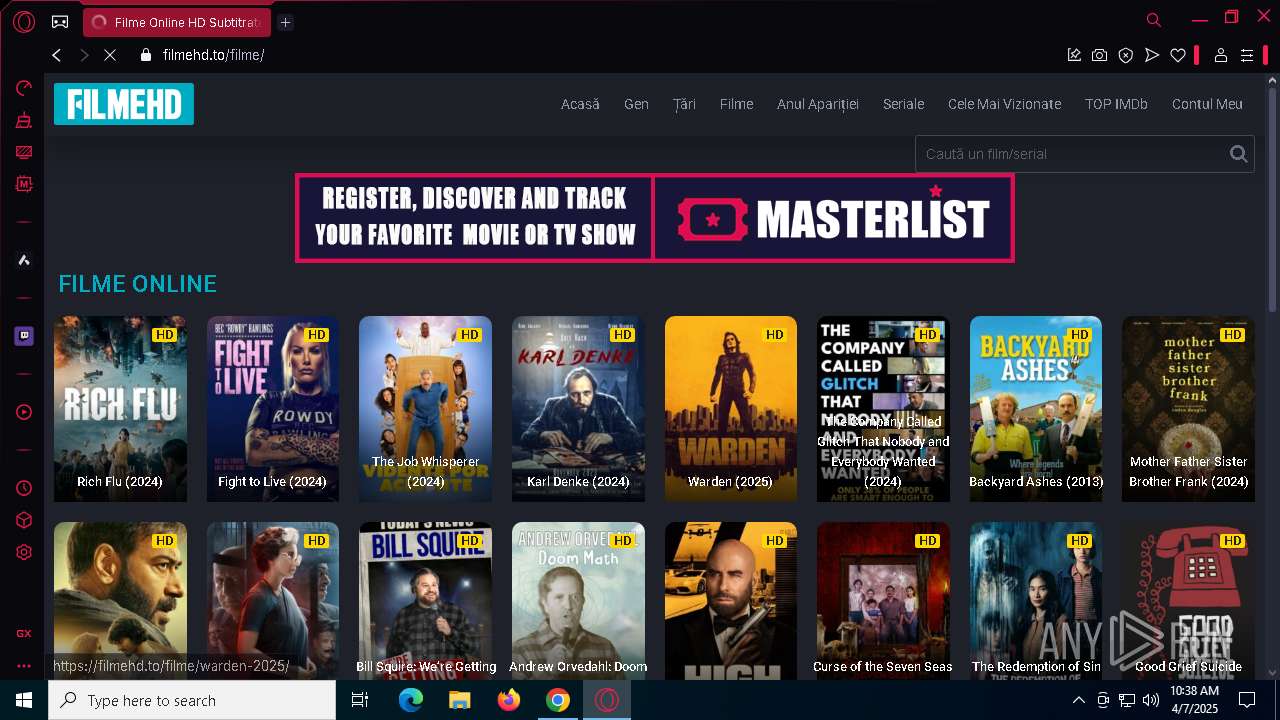
Task: Click the taskbar Type here to search box
Action: tap(192, 700)
